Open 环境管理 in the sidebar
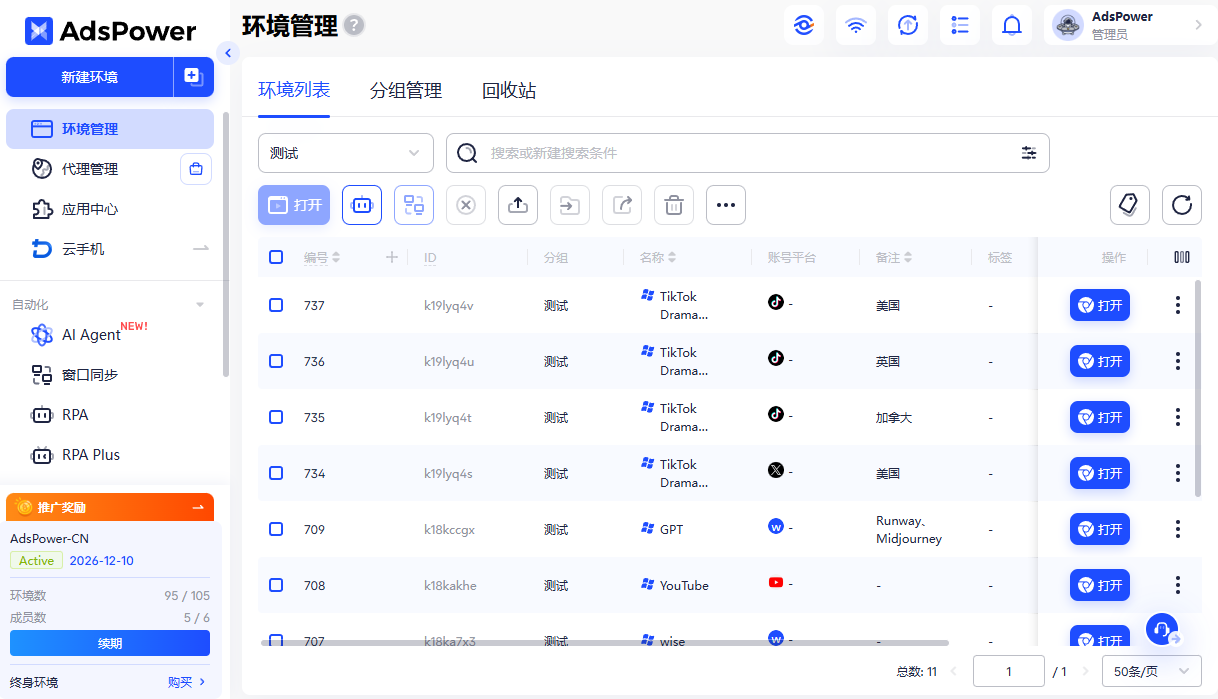The height and width of the screenshot is (699, 1218). pyautogui.click(x=110, y=129)
